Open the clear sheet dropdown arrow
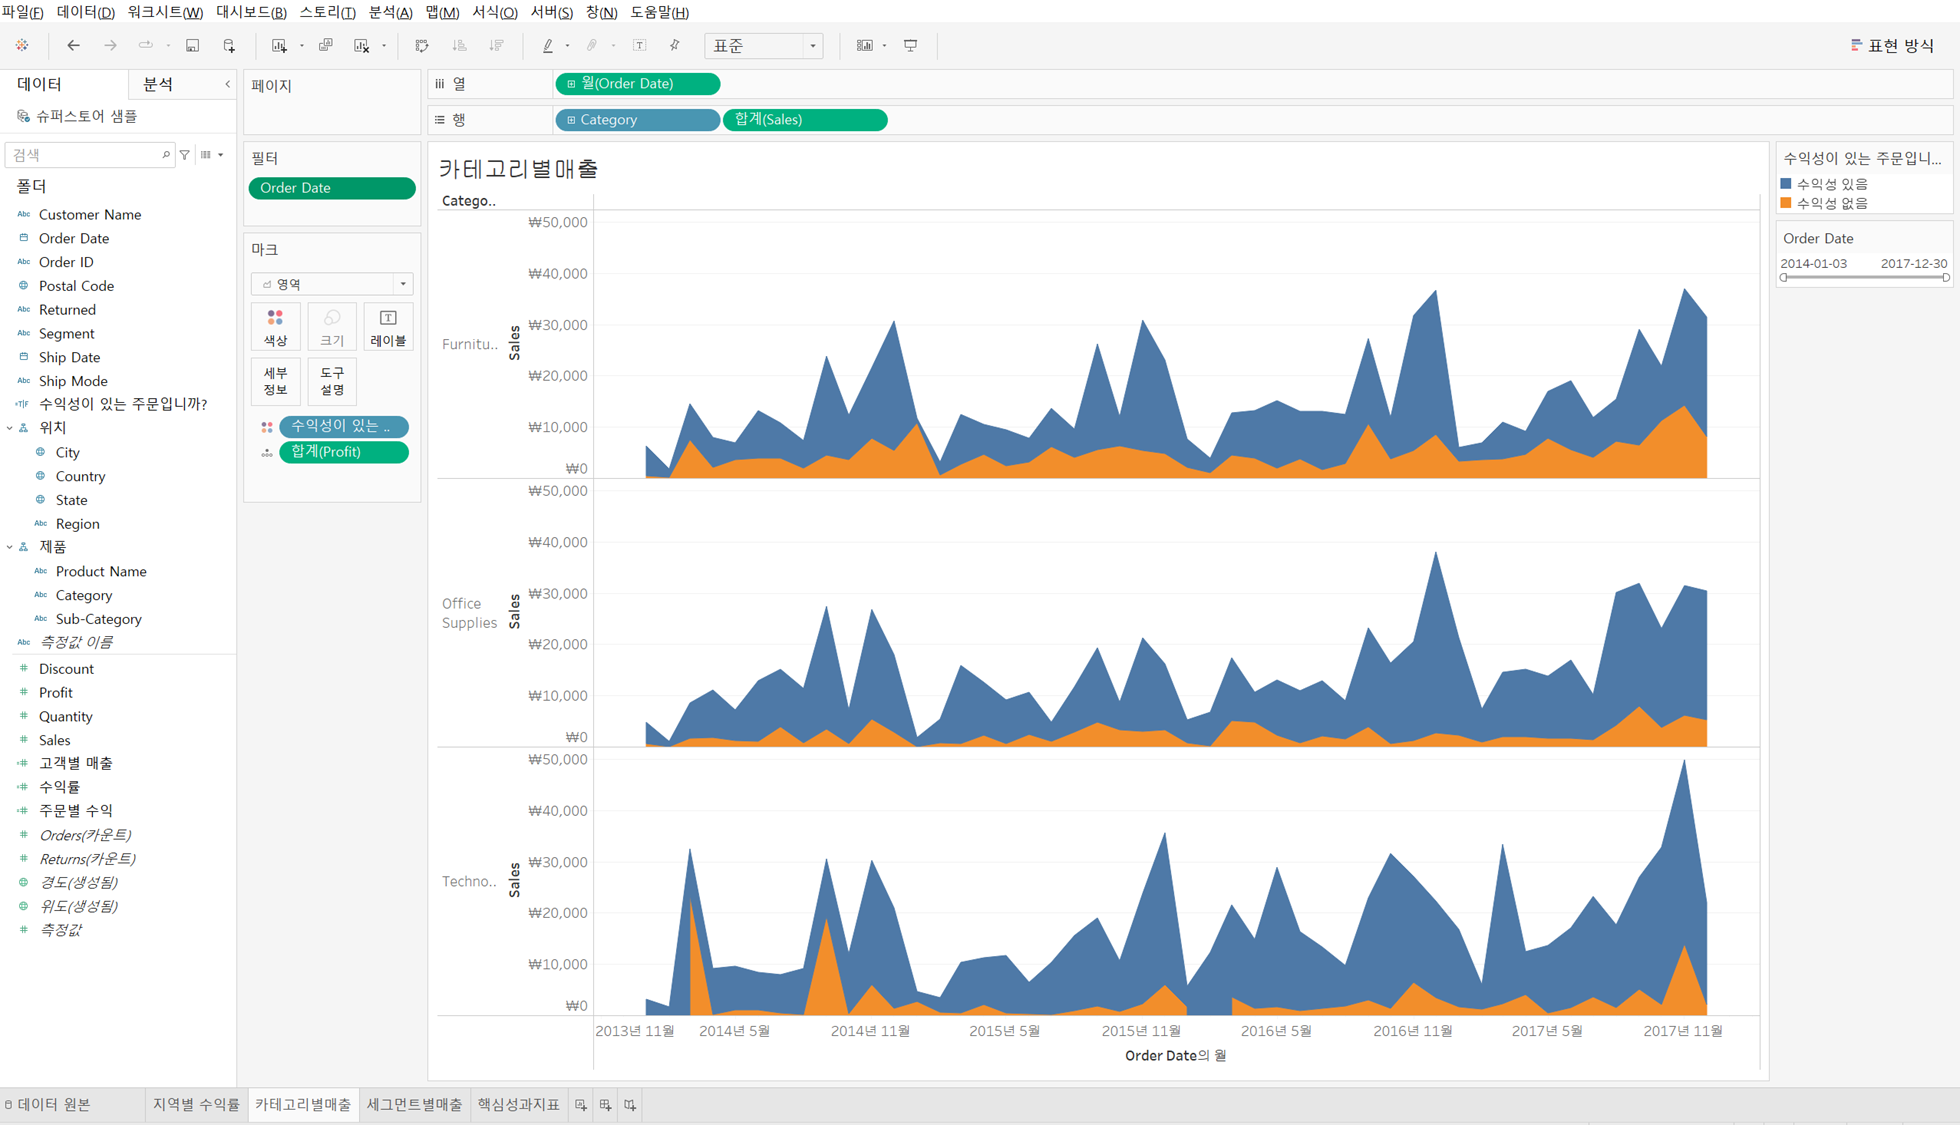The height and width of the screenshot is (1125, 1960). pos(384,46)
